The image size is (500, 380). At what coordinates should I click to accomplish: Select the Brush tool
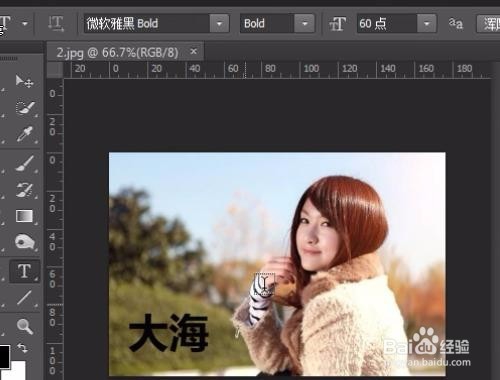click(x=25, y=163)
